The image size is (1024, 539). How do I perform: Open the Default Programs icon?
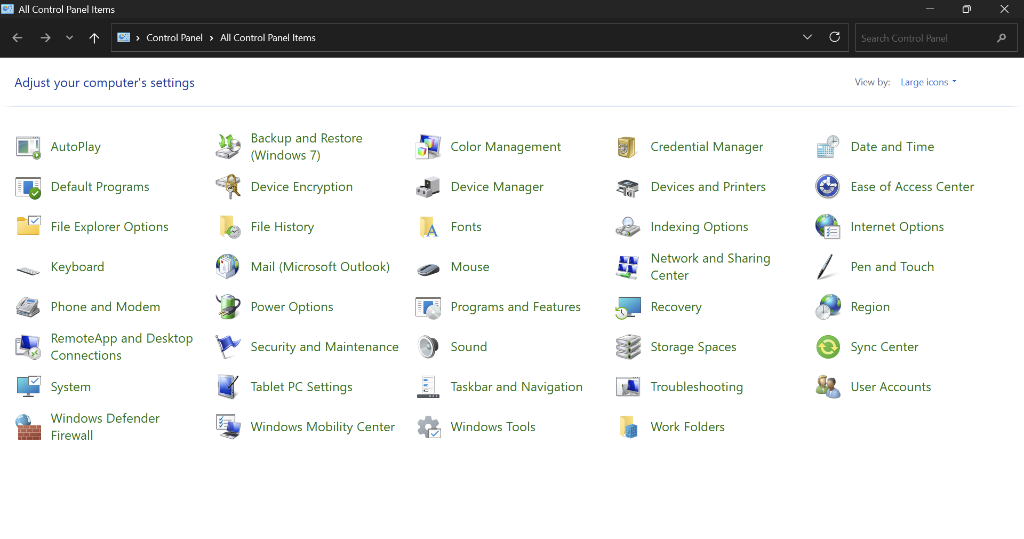[x=28, y=187]
